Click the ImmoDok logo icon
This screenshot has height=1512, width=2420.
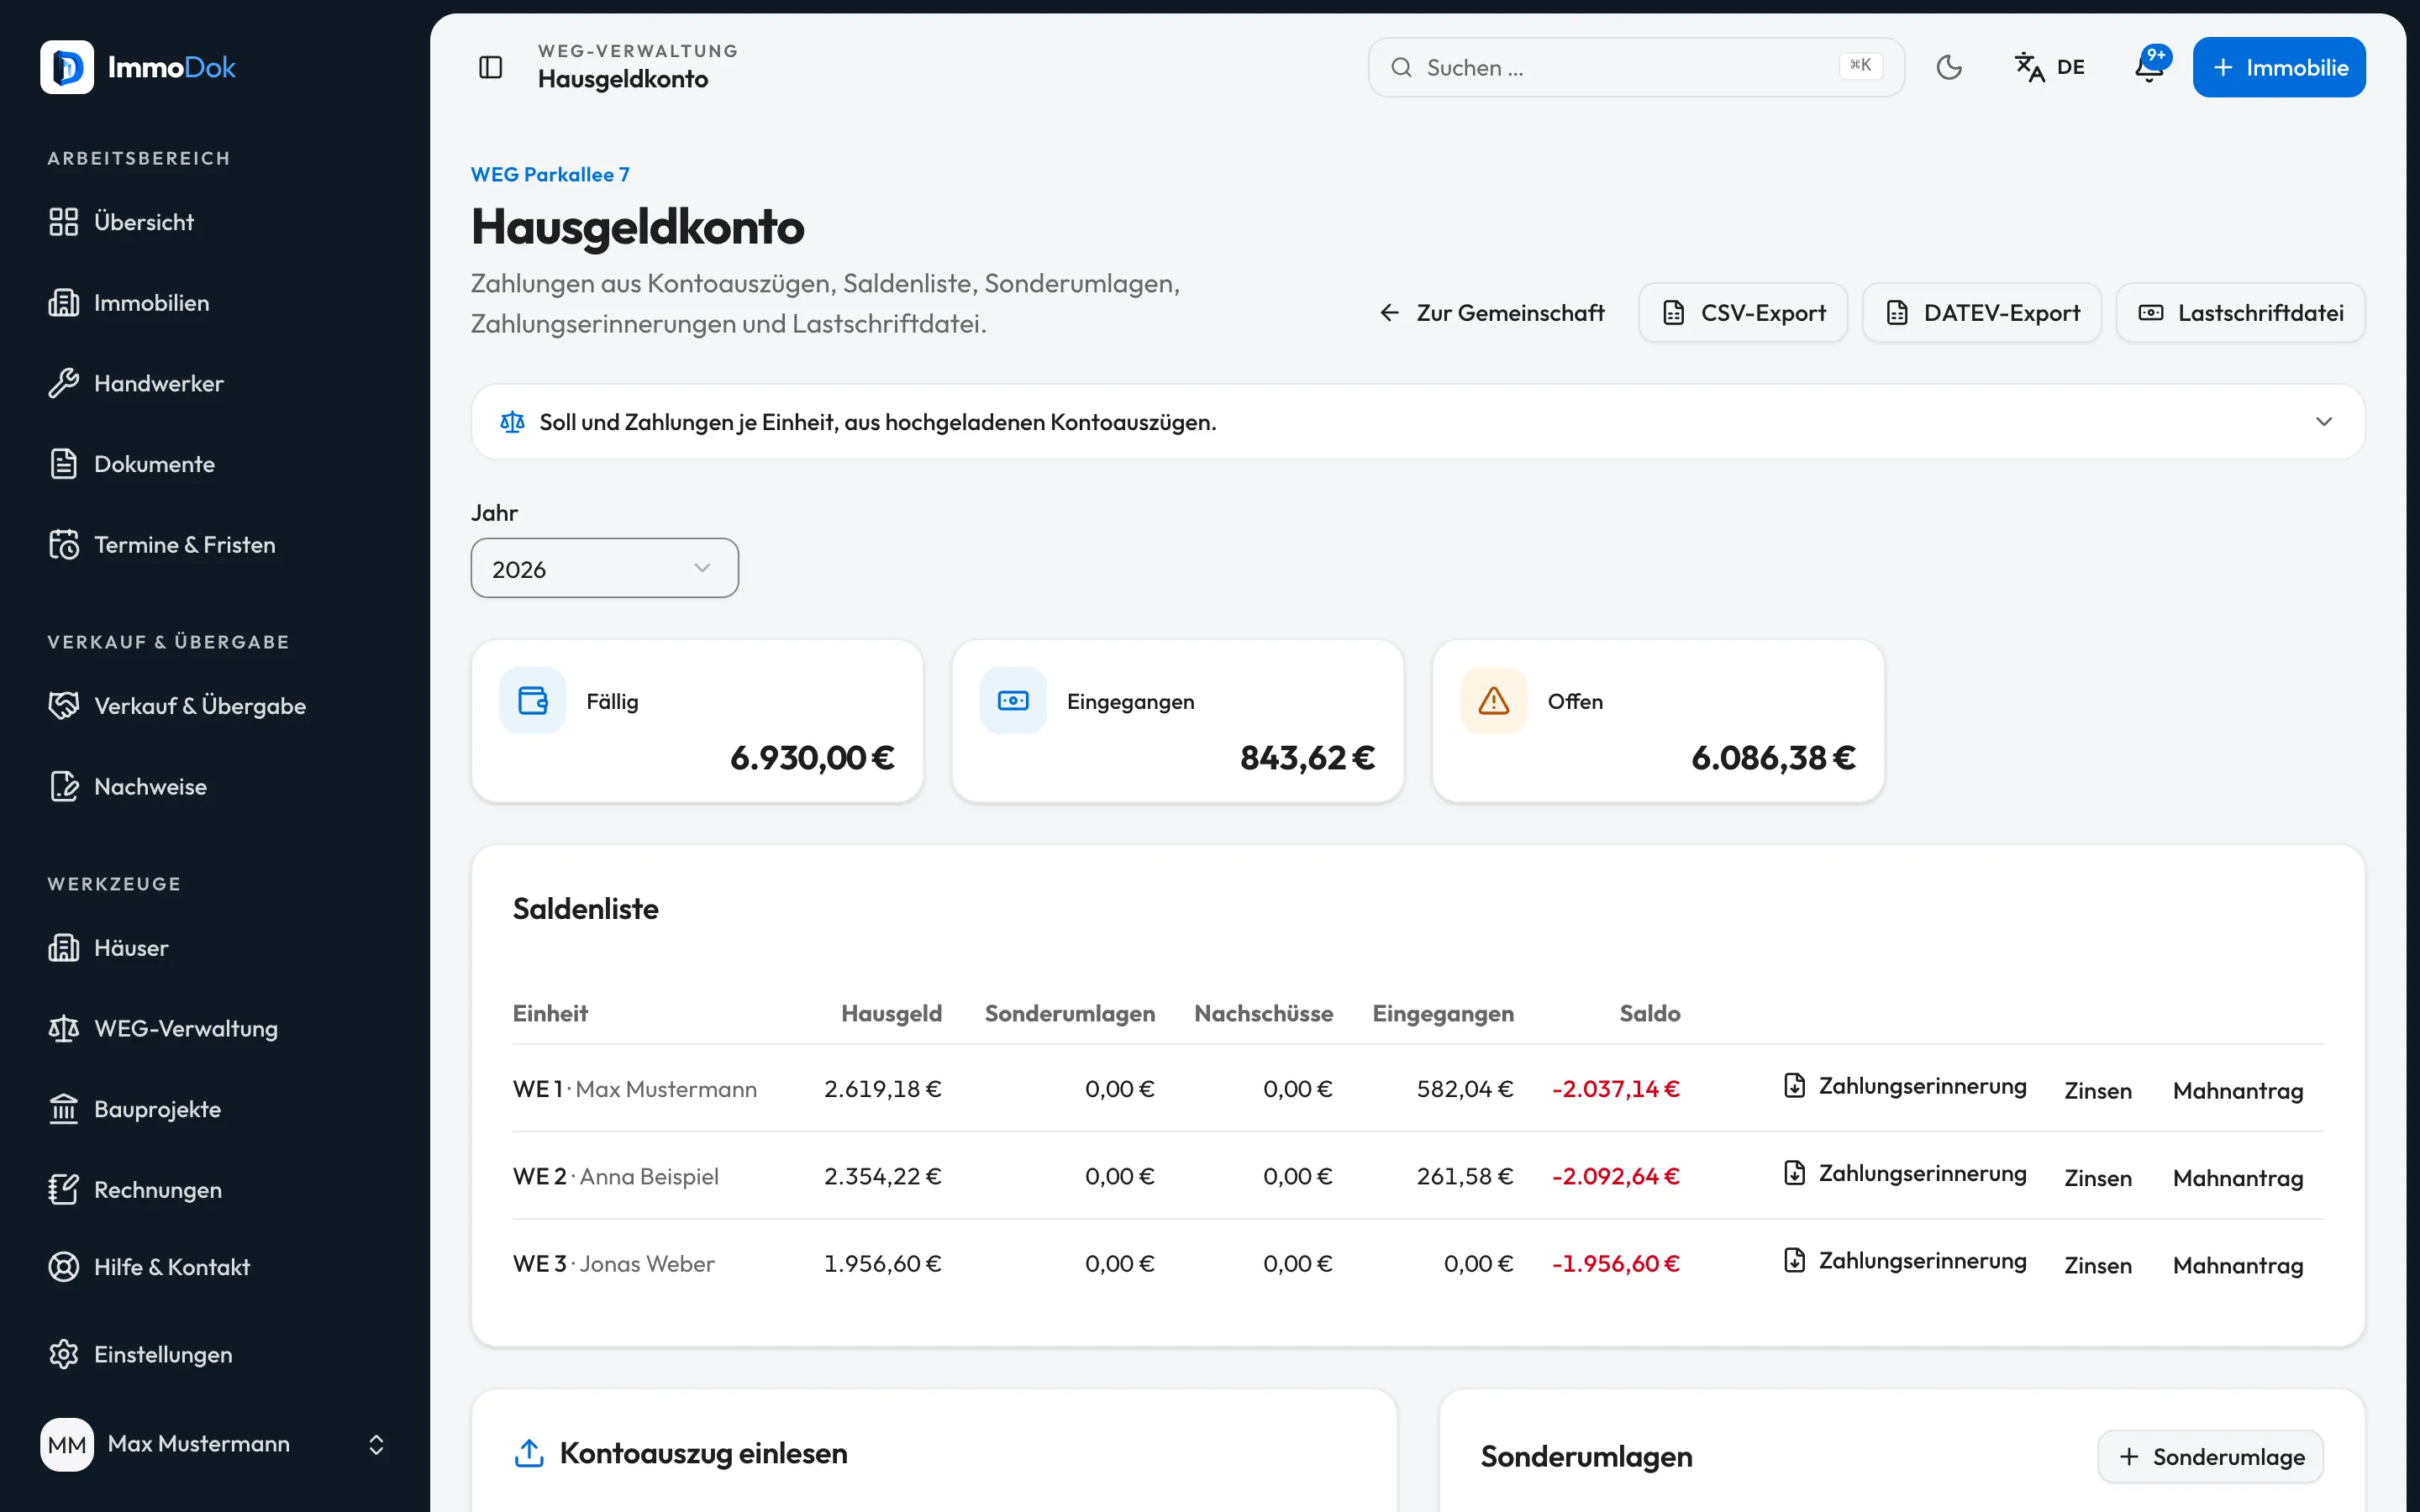(x=67, y=67)
